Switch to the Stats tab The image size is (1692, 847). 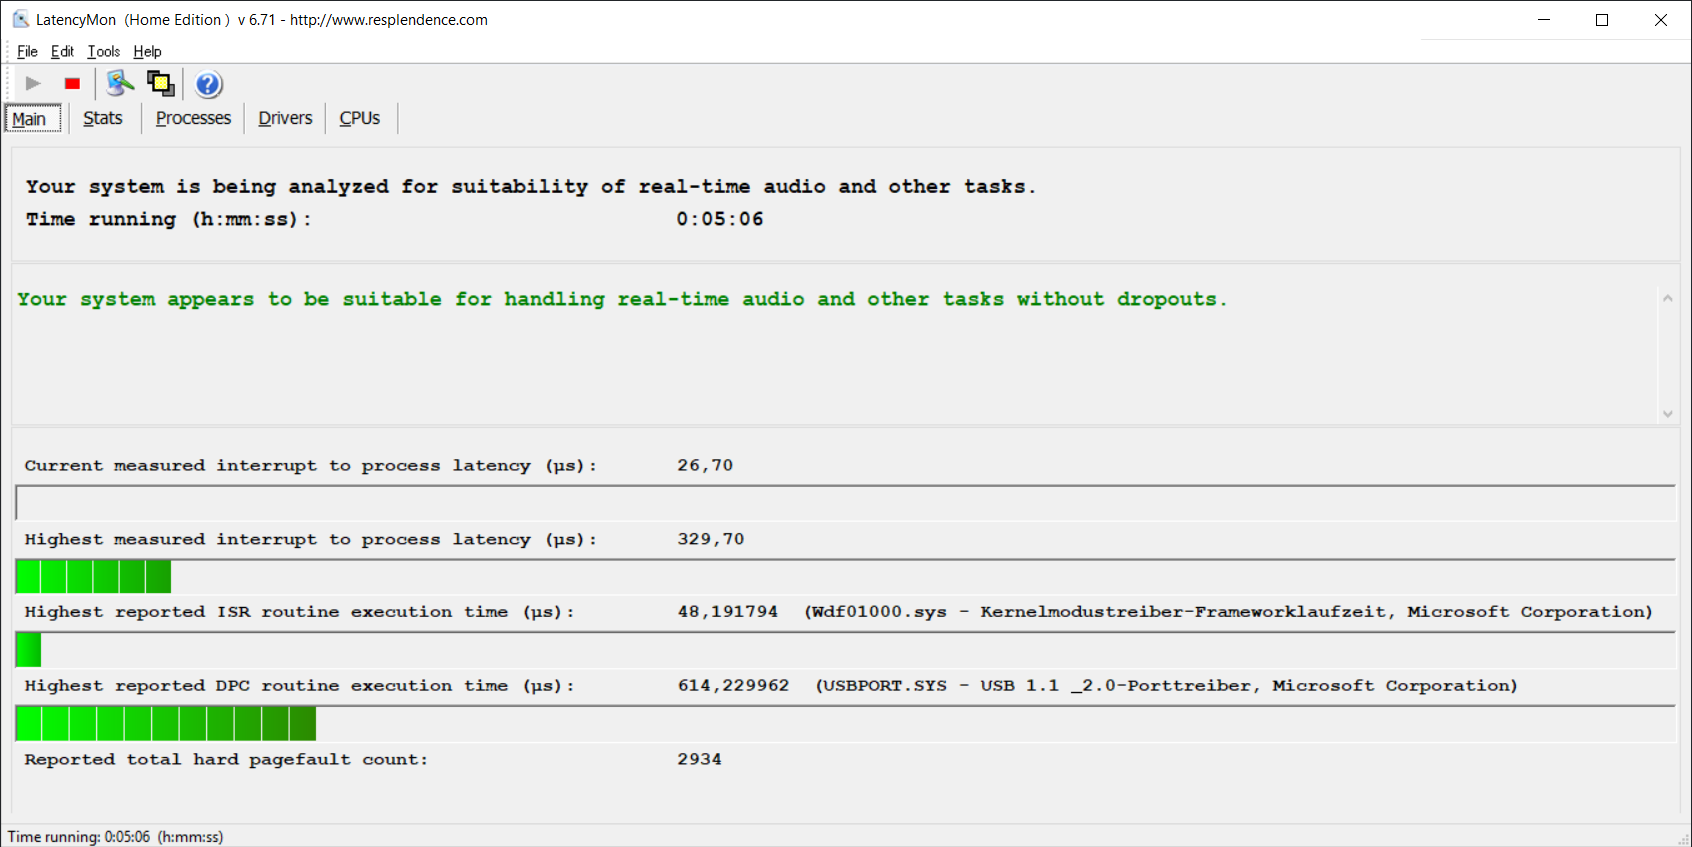pyautogui.click(x=102, y=118)
